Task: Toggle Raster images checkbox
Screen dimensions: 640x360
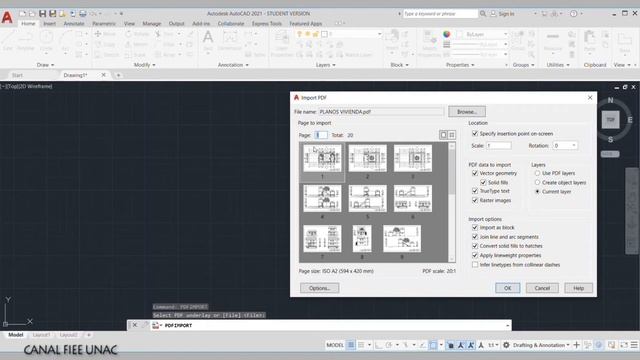Action: click(475, 200)
